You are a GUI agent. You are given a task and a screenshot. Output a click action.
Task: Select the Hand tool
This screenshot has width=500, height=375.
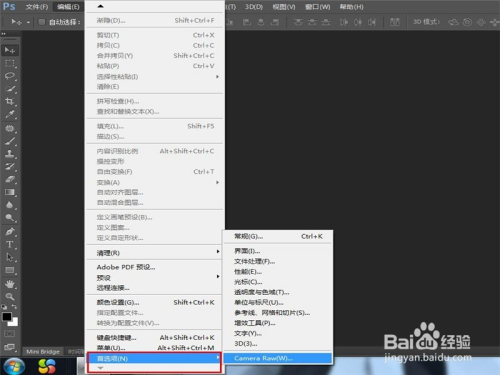click(10, 284)
